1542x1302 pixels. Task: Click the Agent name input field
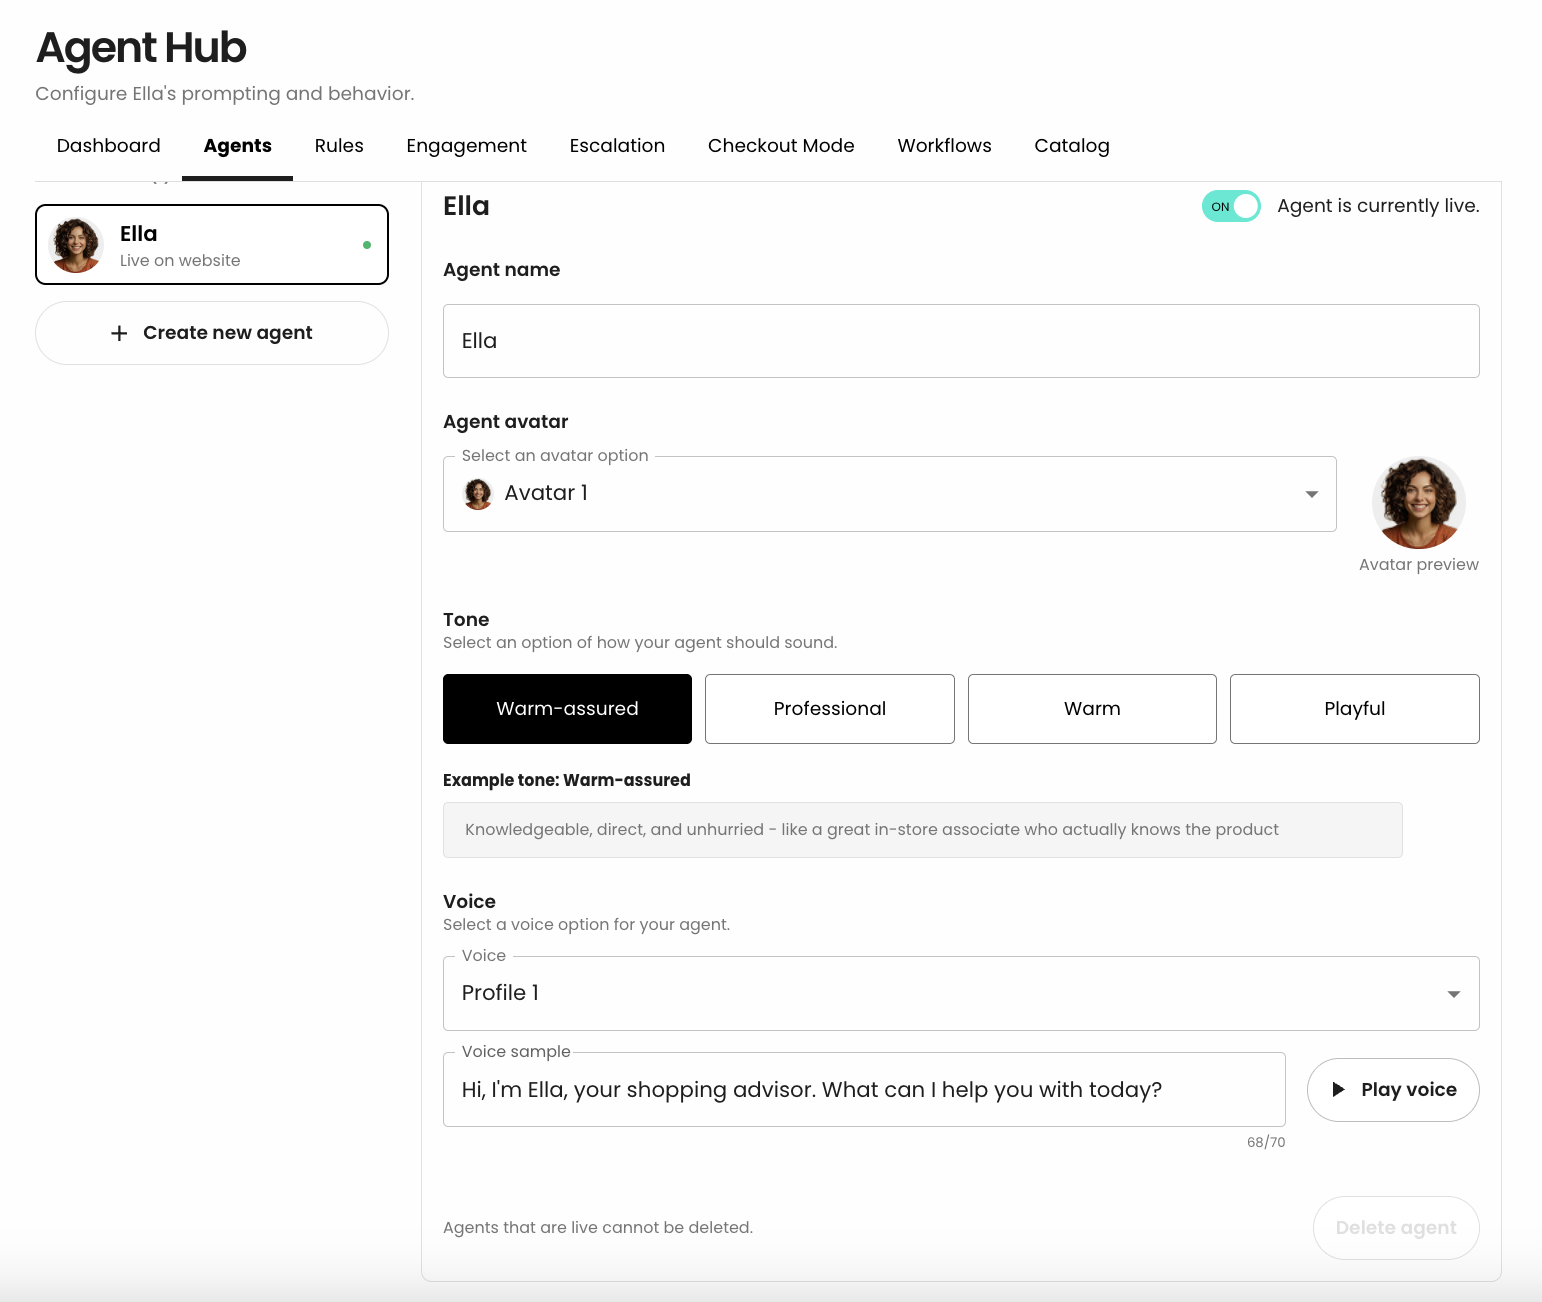(x=961, y=341)
